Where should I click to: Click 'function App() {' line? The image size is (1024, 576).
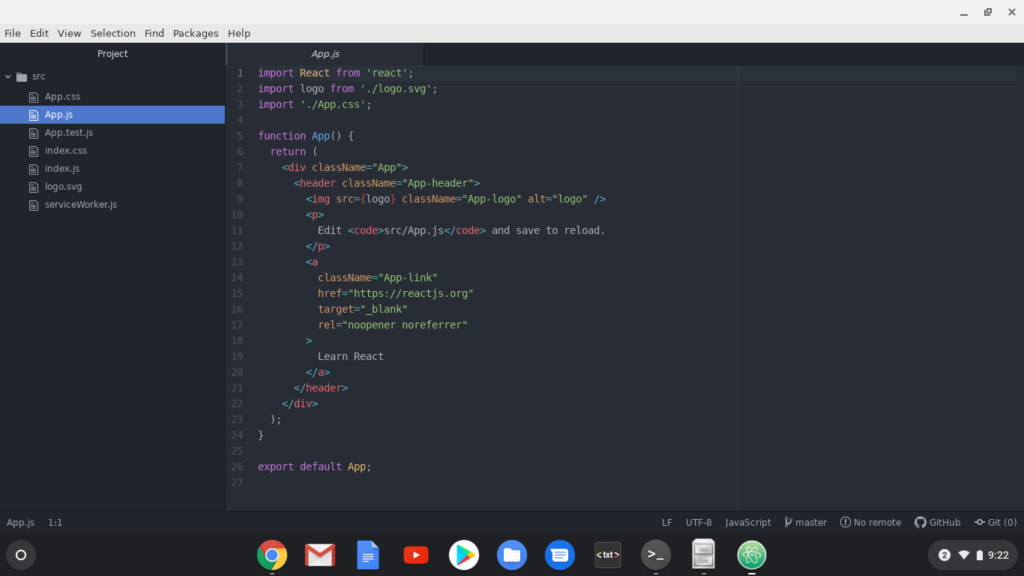[306, 136]
